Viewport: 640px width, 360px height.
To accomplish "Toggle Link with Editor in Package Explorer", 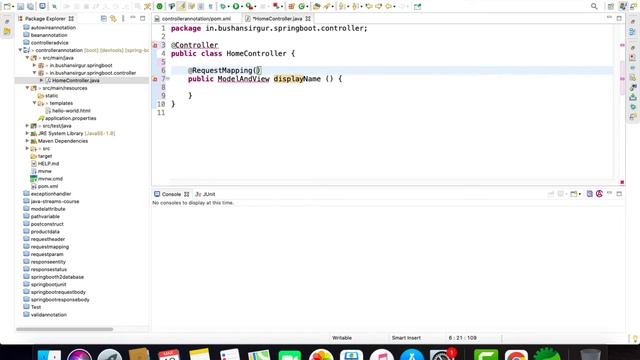I will (x=113, y=18).
